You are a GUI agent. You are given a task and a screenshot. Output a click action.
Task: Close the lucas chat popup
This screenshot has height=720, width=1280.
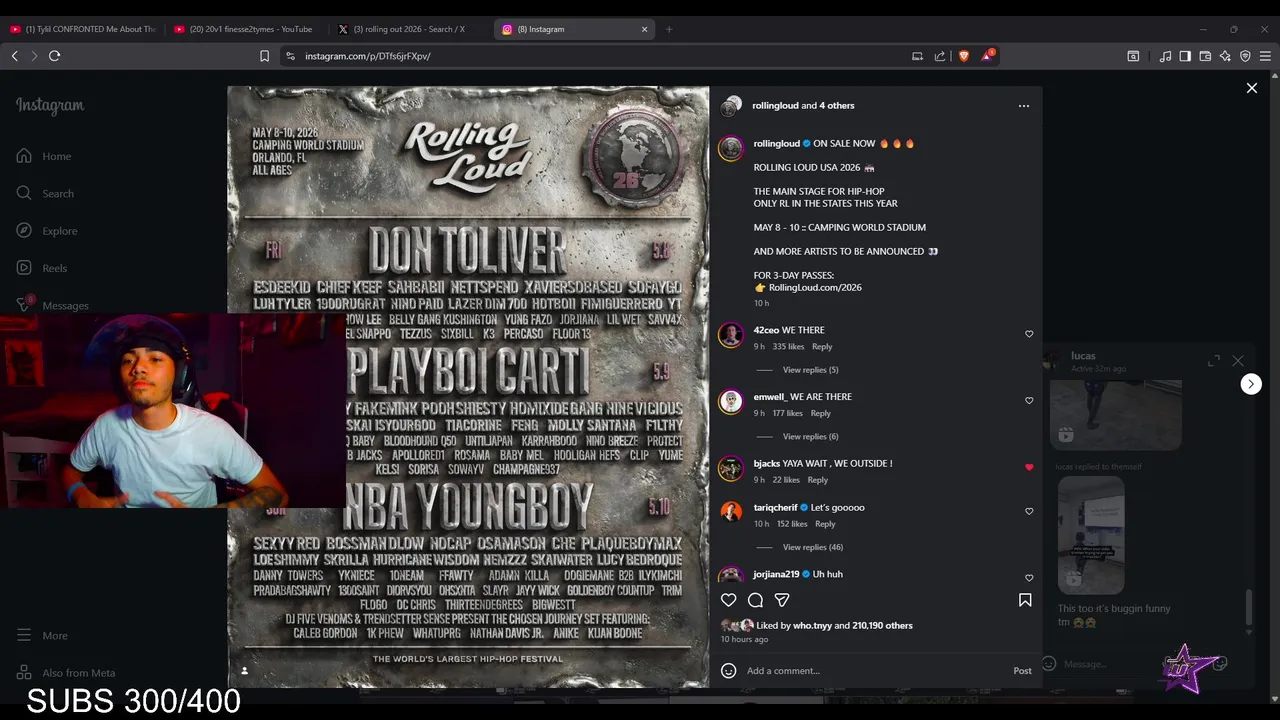[1238, 360]
